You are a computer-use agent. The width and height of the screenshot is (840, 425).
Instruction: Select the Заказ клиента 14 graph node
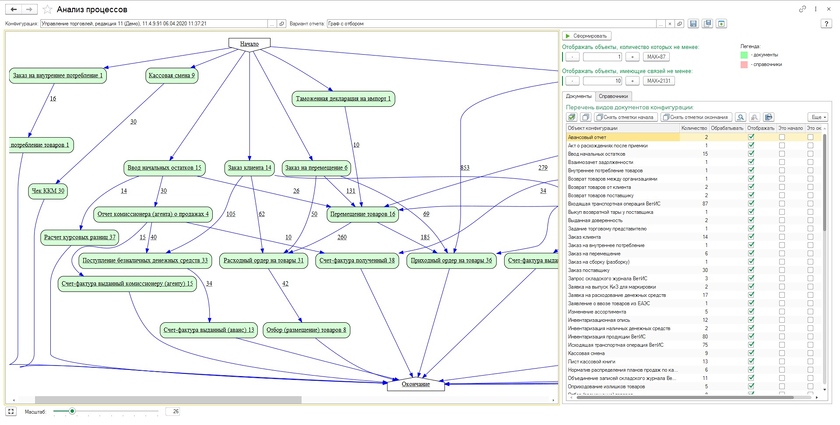coord(249,167)
